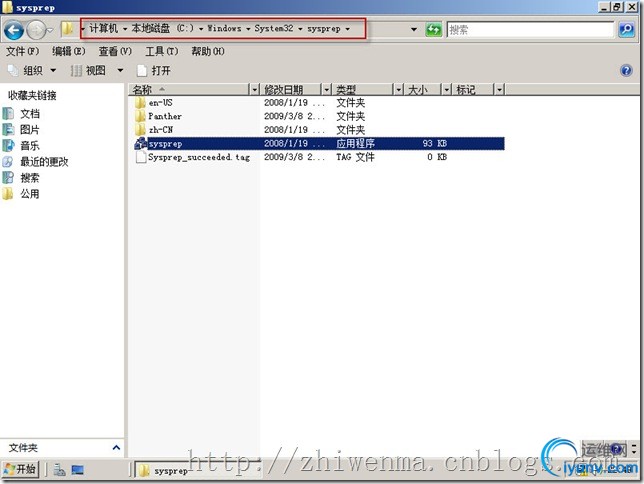Screen dimensions: 644x484
Task: Click the green Refresh button
Action: click(433, 30)
